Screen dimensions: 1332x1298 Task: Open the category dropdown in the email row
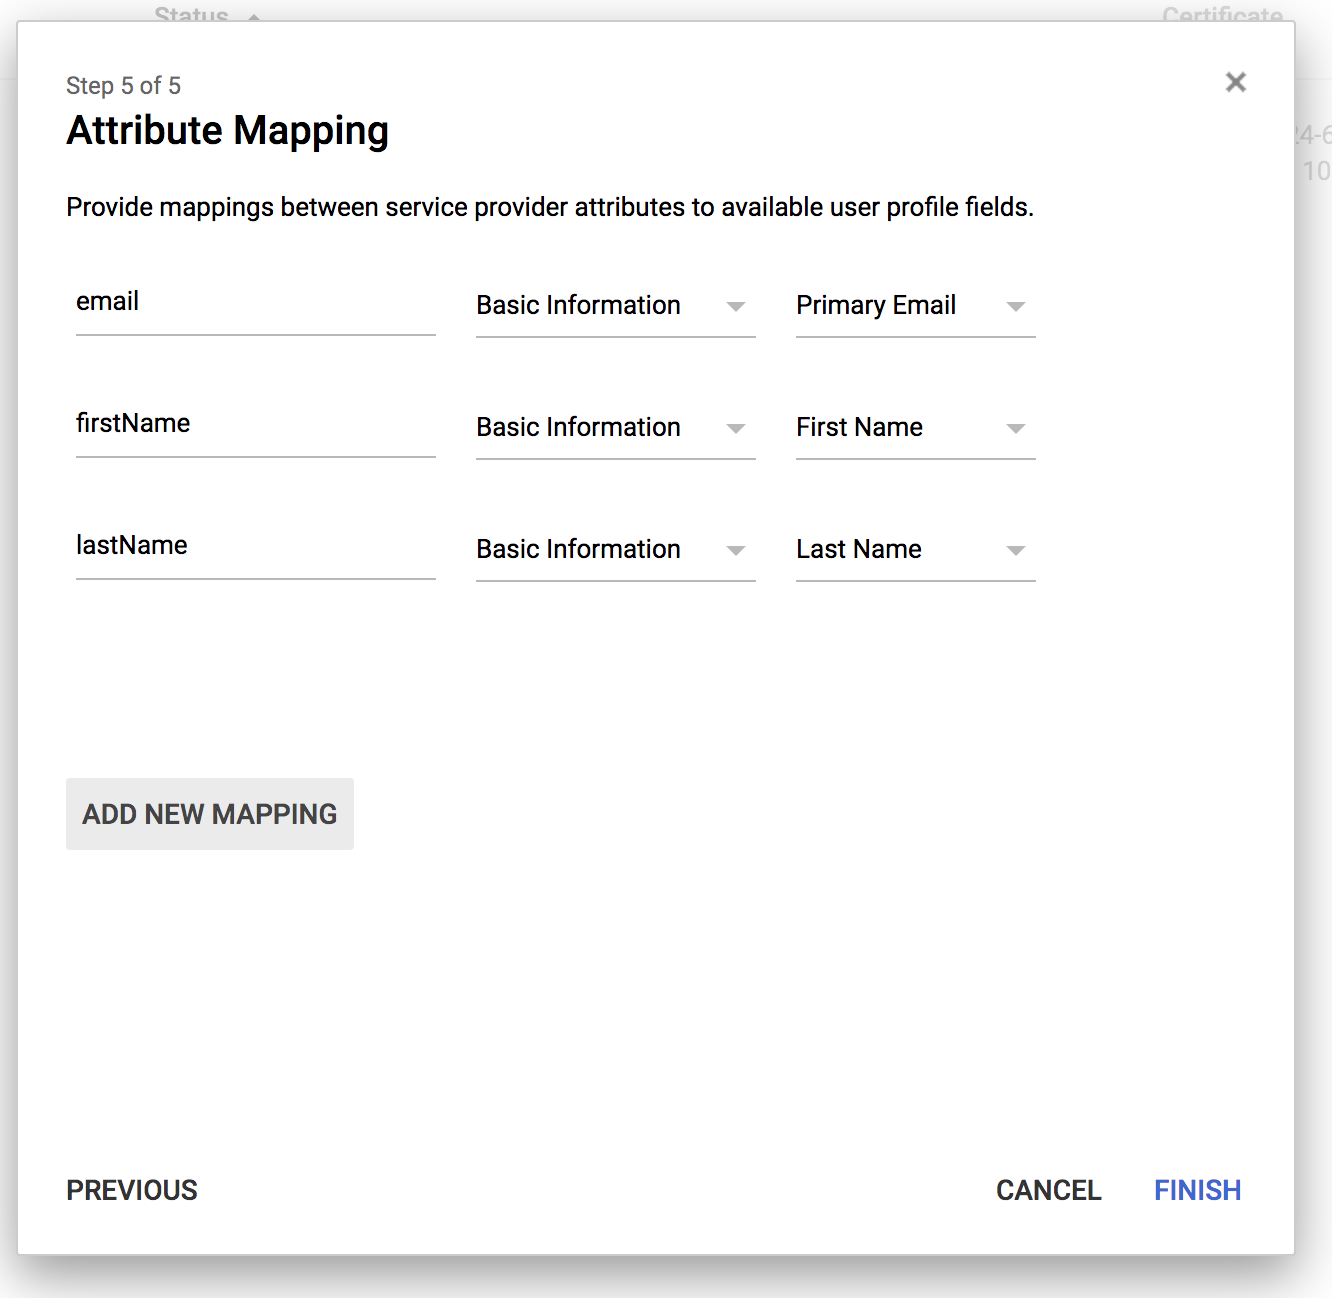[x=614, y=306]
